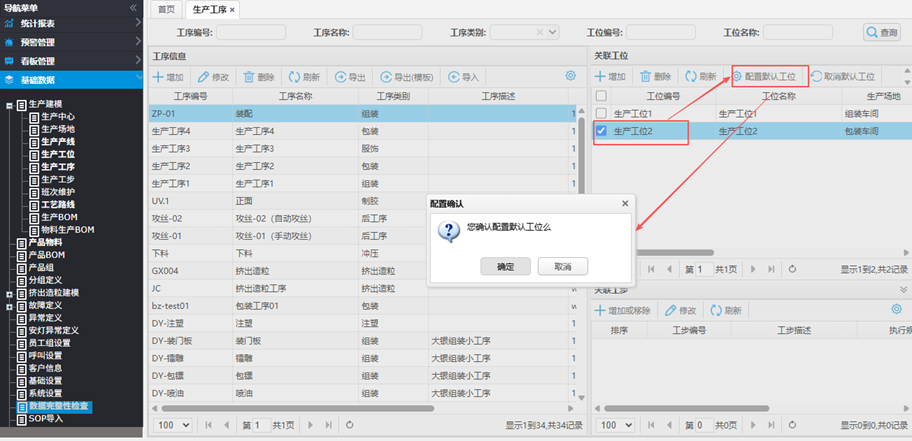Click 取消默认工位 button
The height and width of the screenshot is (441, 912).
click(843, 77)
